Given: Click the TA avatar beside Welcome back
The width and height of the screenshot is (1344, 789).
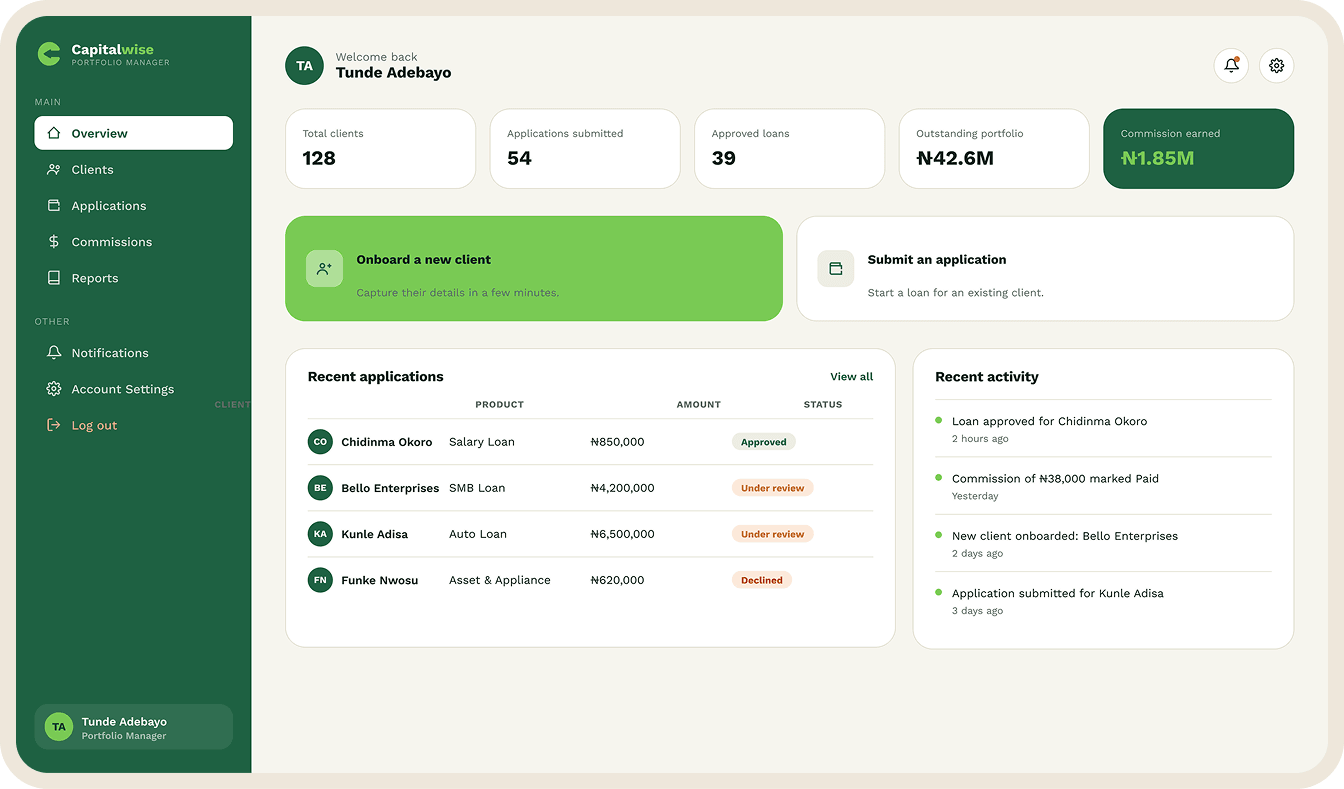Looking at the screenshot, I should click(x=304, y=66).
